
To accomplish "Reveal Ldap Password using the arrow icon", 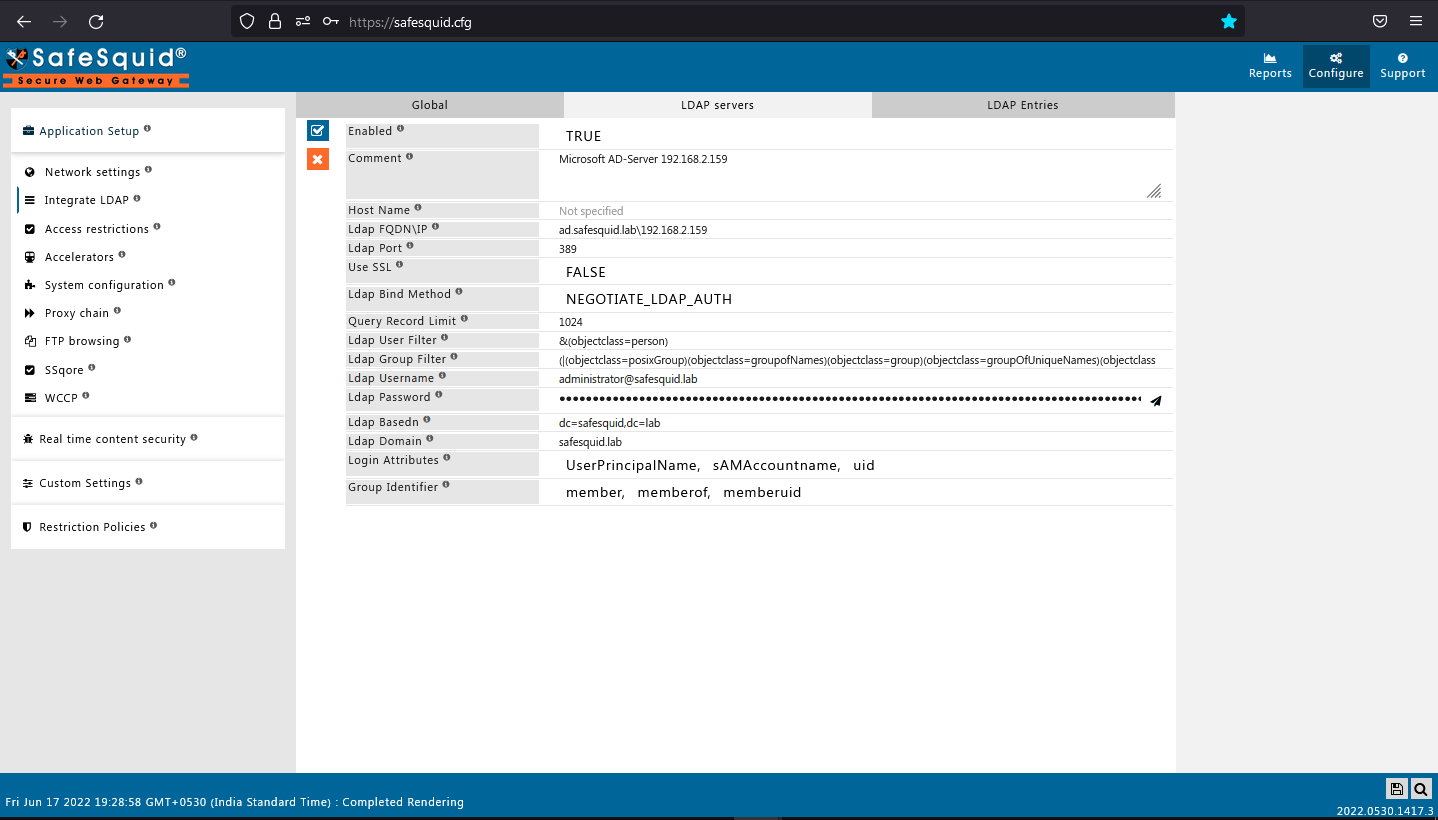I will tap(1156, 400).
